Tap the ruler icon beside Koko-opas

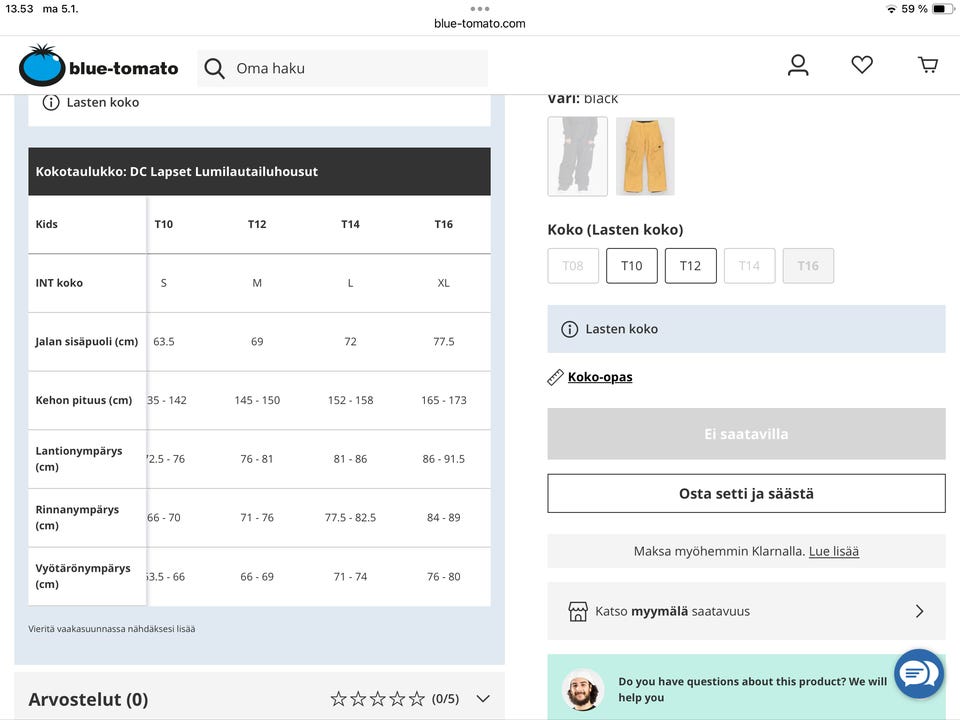(x=556, y=377)
